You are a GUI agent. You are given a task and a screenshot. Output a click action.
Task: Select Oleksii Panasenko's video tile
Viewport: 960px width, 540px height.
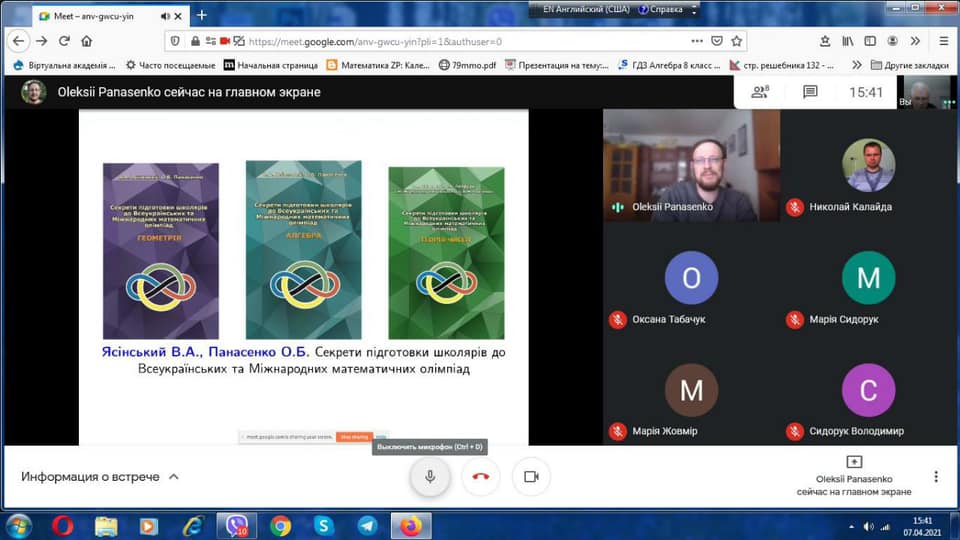pyautogui.click(x=691, y=165)
